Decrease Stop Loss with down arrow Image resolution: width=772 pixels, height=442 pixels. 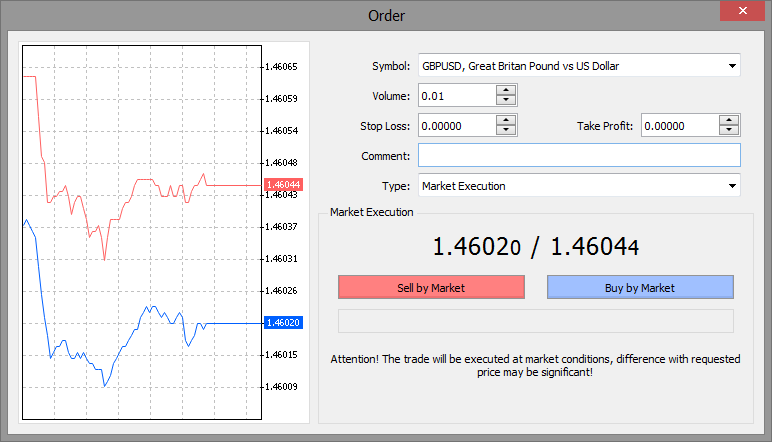pos(506,130)
